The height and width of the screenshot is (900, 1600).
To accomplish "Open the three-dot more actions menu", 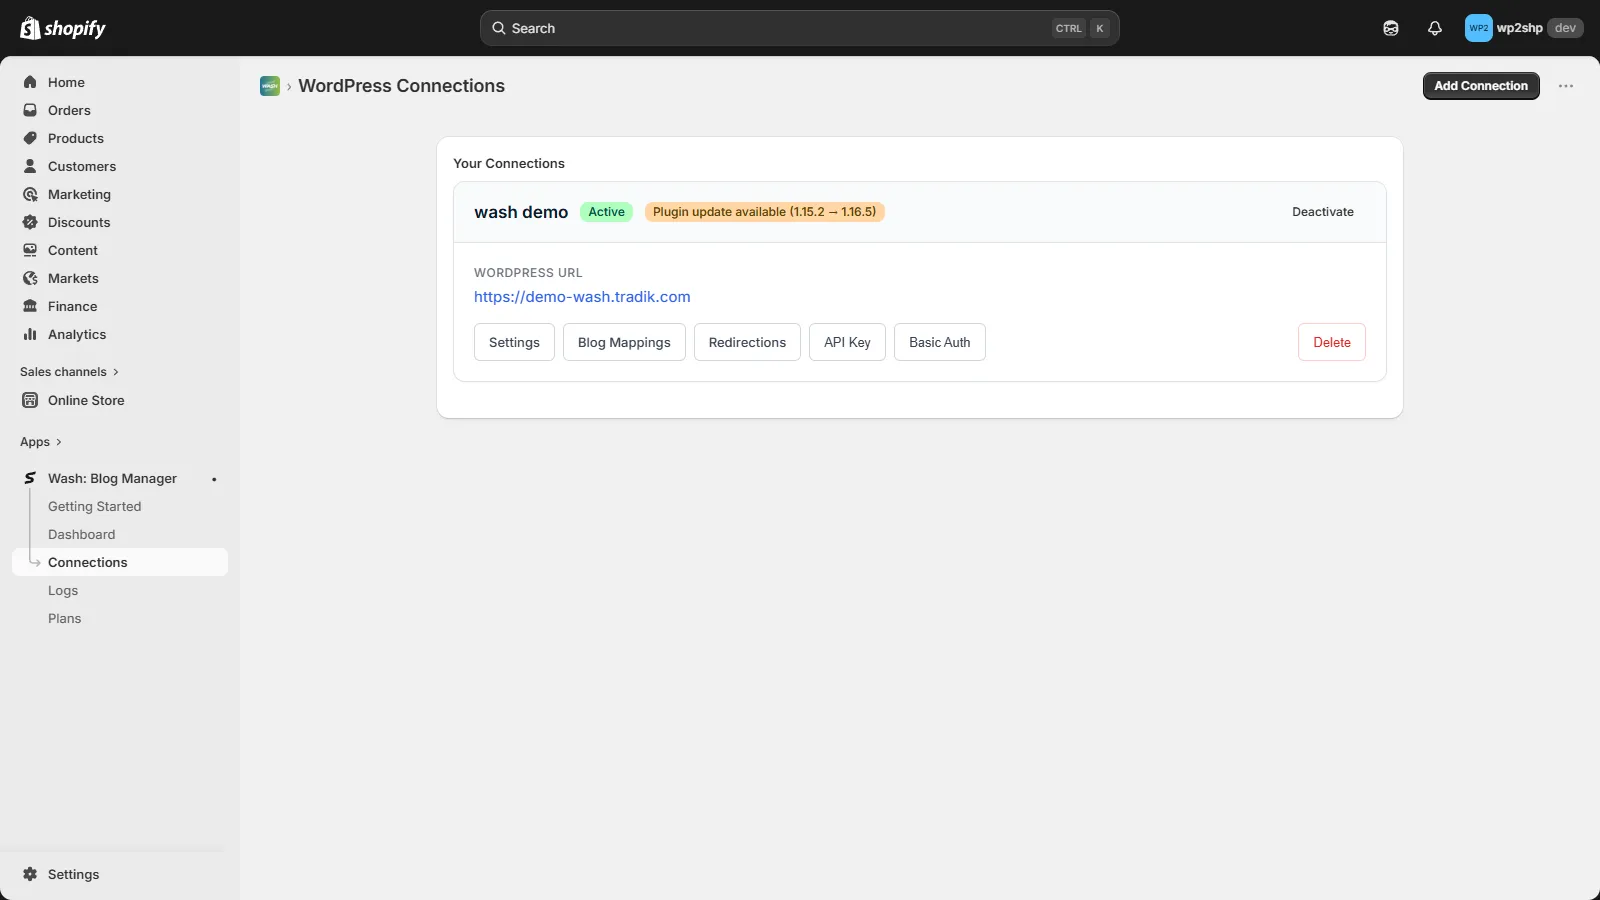I will [x=1566, y=86].
